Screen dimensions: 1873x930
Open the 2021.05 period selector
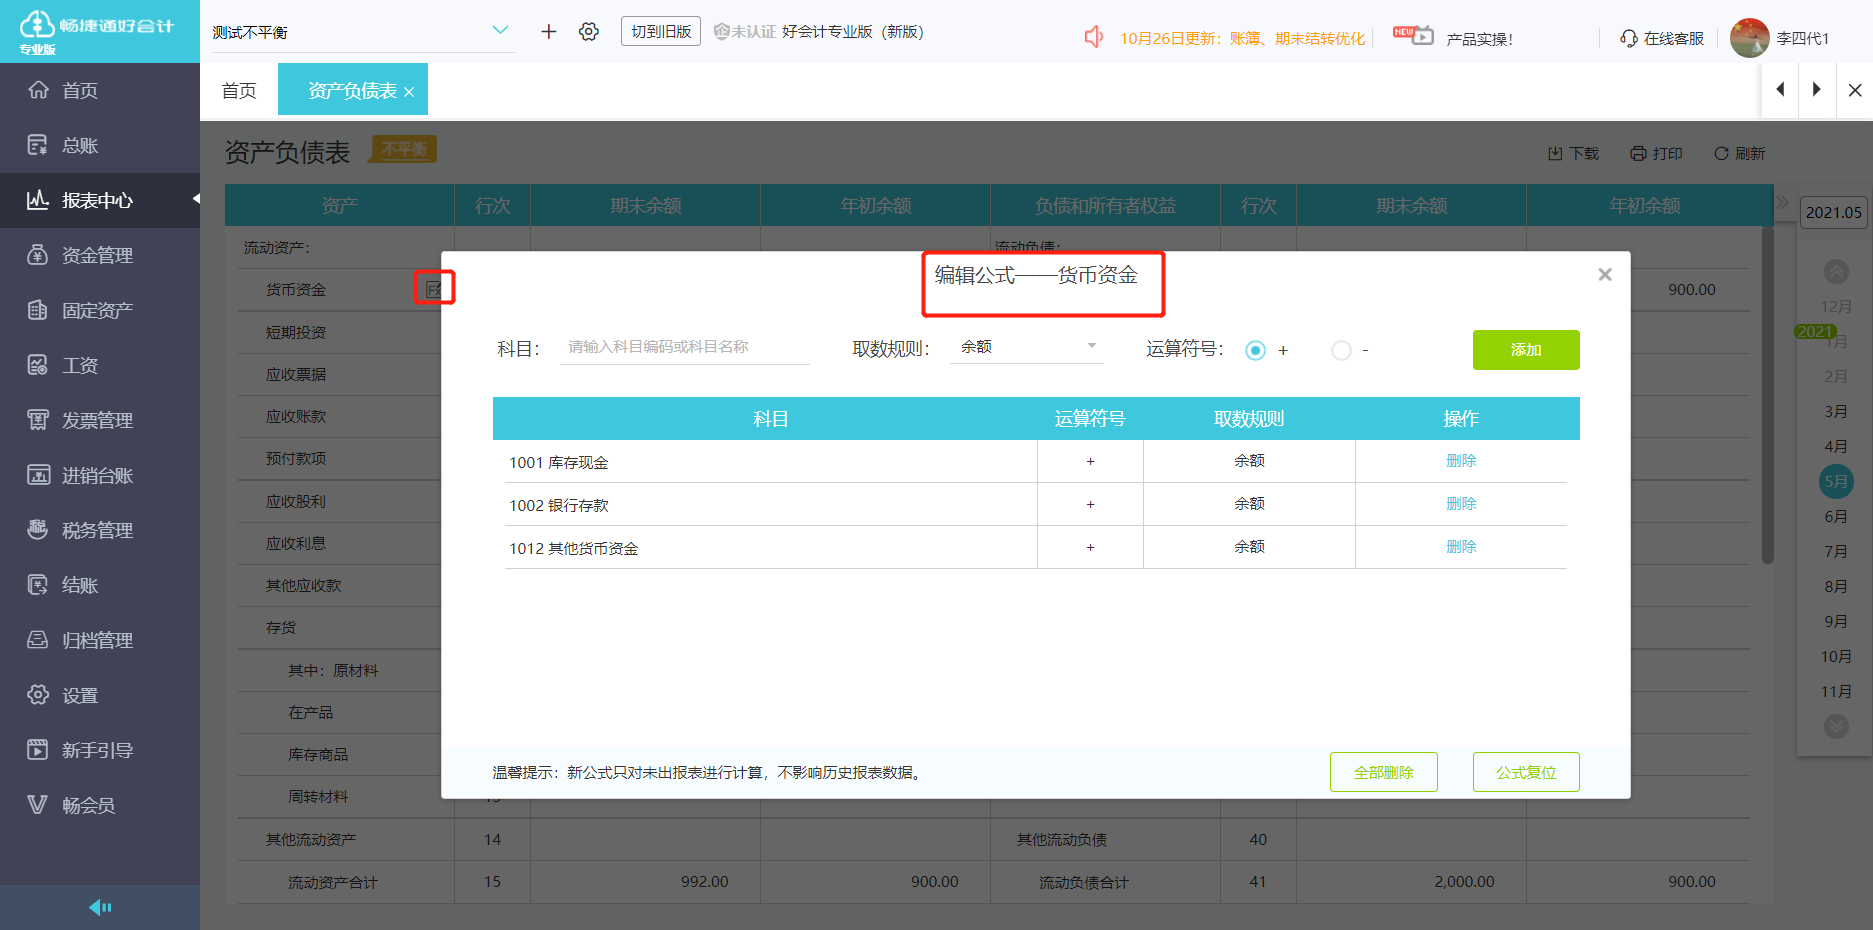[x=1833, y=213]
